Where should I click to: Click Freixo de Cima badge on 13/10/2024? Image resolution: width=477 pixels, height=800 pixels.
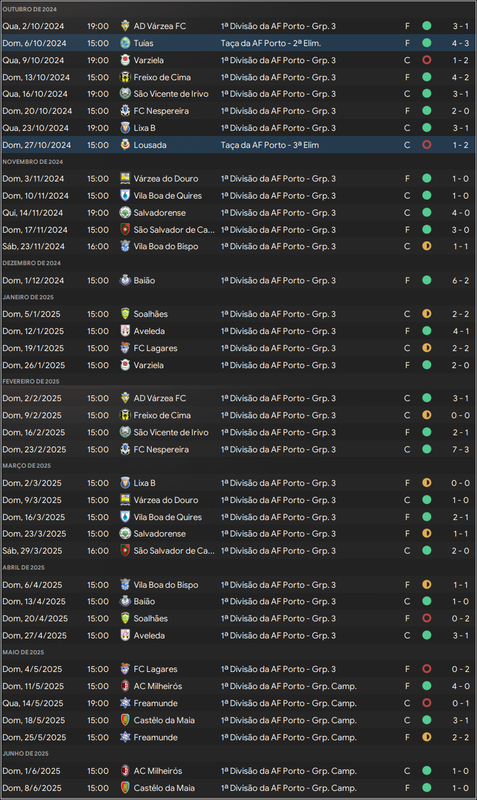125,77
